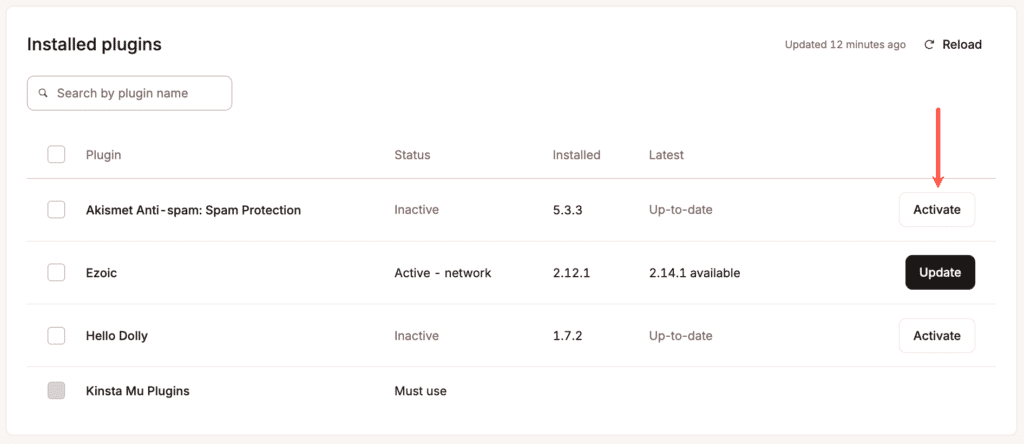This screenshot has width=1024, height=444.
Task: Click the Status column header
Action: pyautogui.click(x=412, y=155)
